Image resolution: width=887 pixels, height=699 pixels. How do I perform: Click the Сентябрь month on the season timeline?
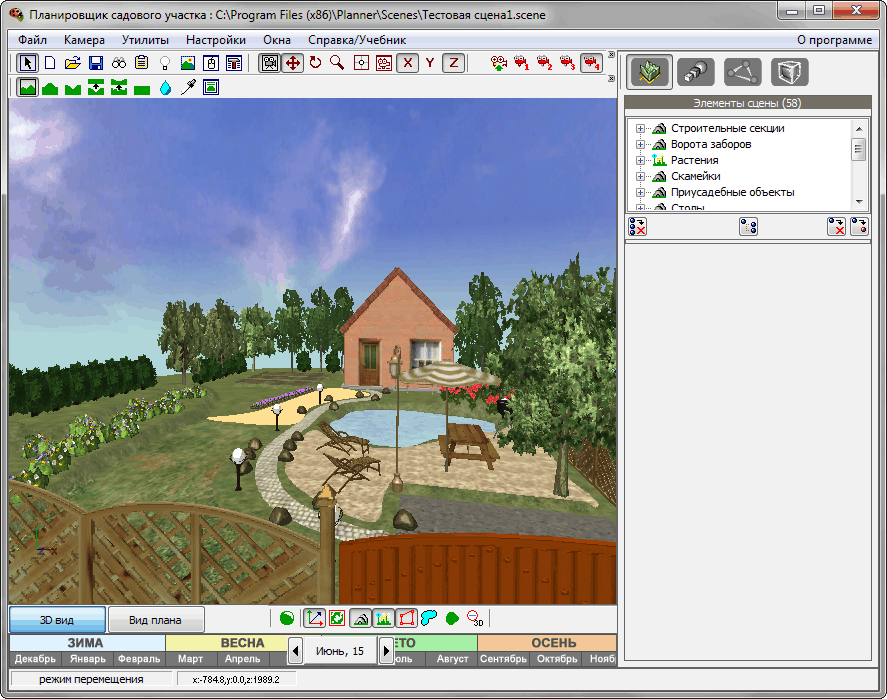503,659
